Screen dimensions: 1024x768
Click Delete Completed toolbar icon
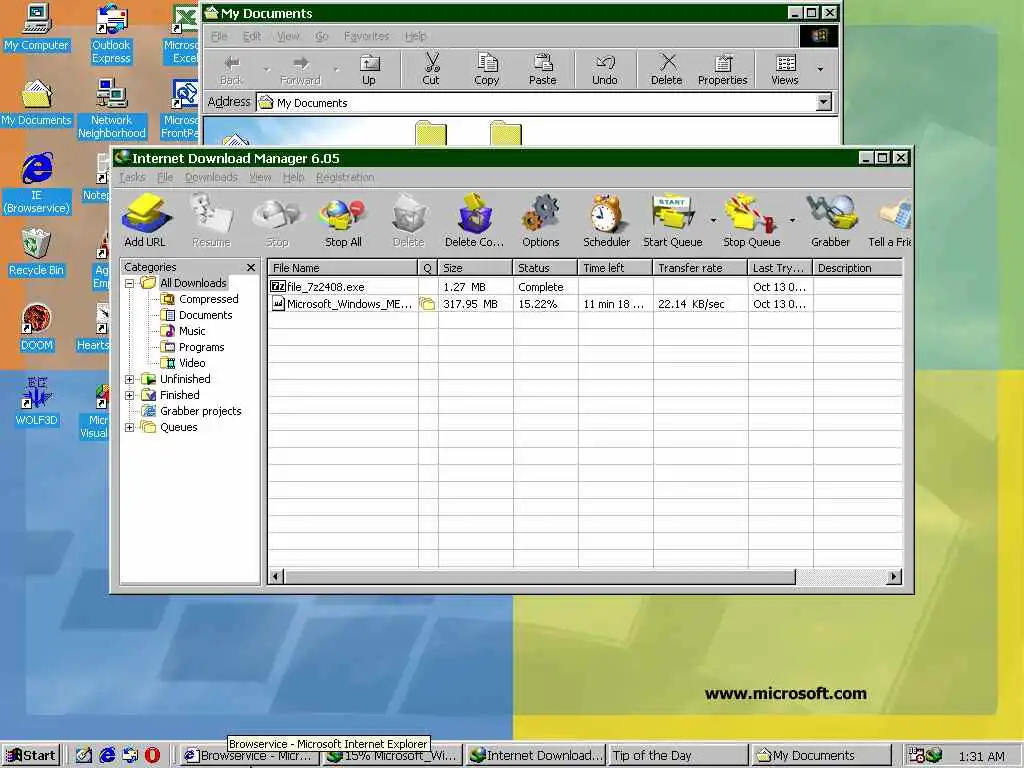point(474,220)
